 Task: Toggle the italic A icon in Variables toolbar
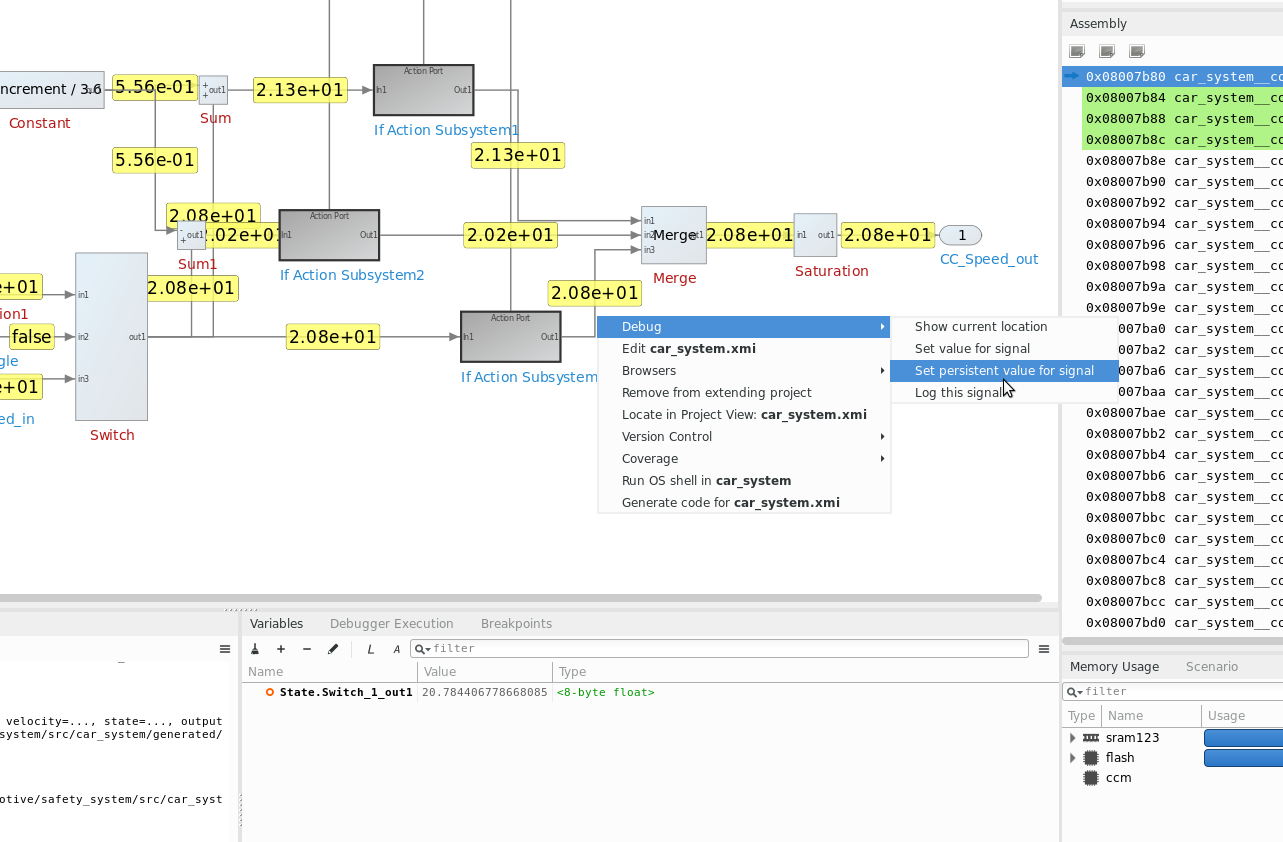(396, 649)
